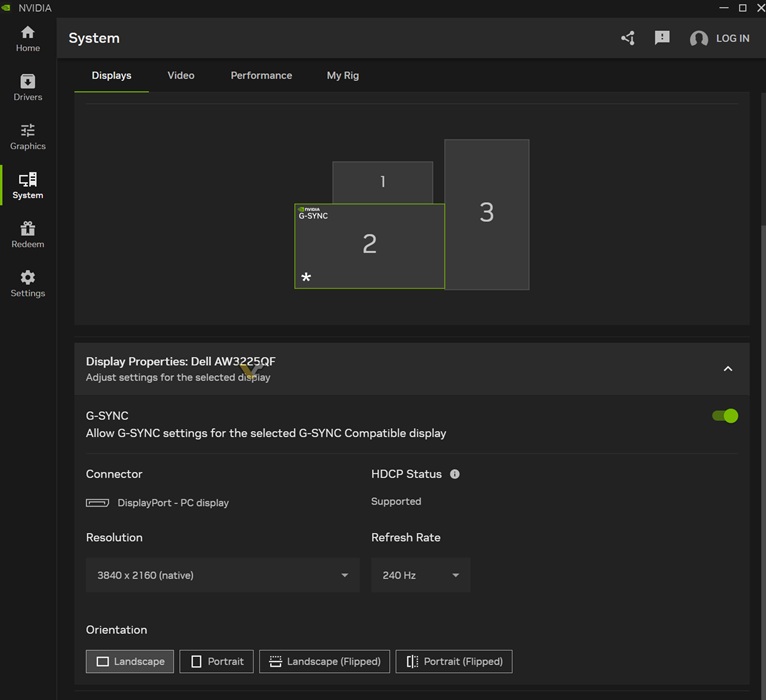The width and height of the screenshot is (766, 700).
Task: Switch to the My Rig tab
Action: pos(342,75)
